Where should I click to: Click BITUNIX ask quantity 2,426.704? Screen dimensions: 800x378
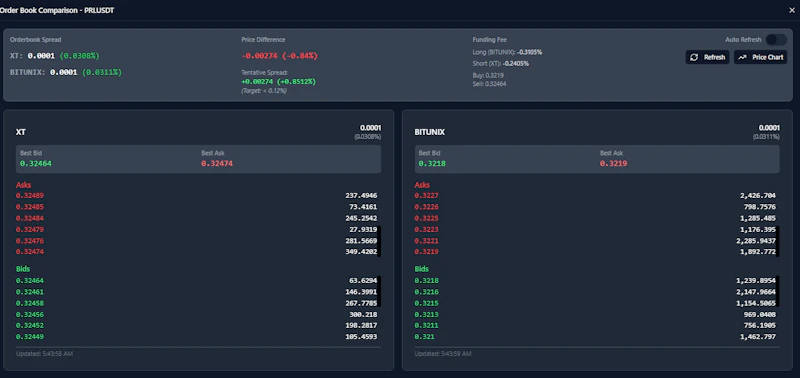(x=758, y=195)
